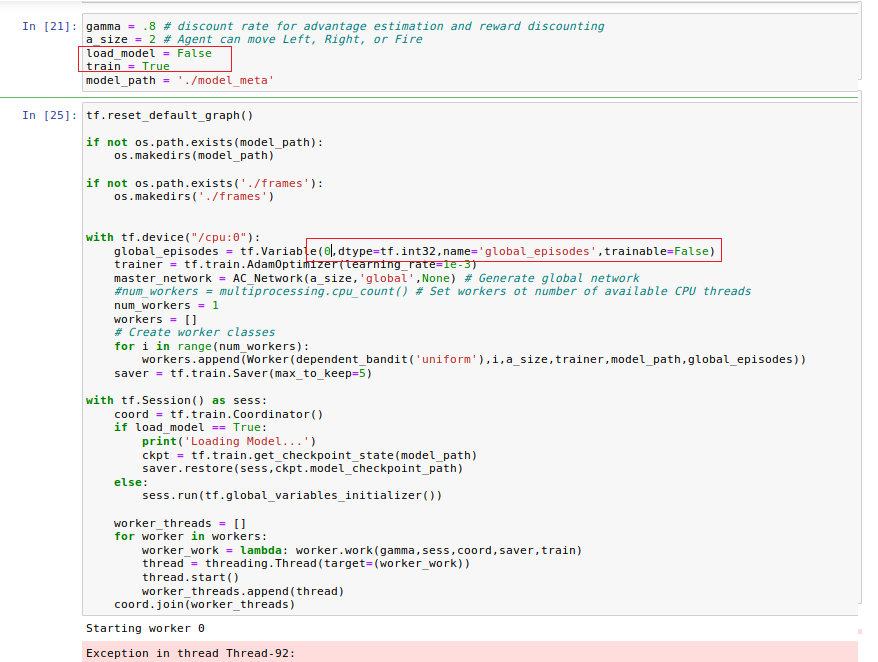The height and width of the screenshot is (662, 878).
Task: Click the 'Starting worker 0' output
Action: (x=145, y=628)
